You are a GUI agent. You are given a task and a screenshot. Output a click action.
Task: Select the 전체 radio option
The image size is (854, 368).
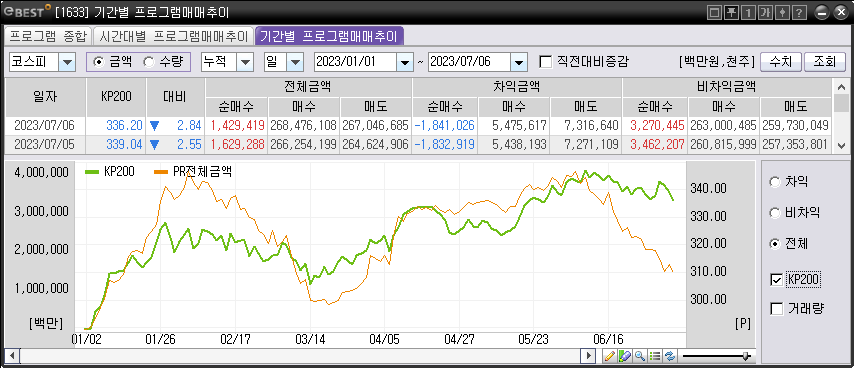[774, 244]
